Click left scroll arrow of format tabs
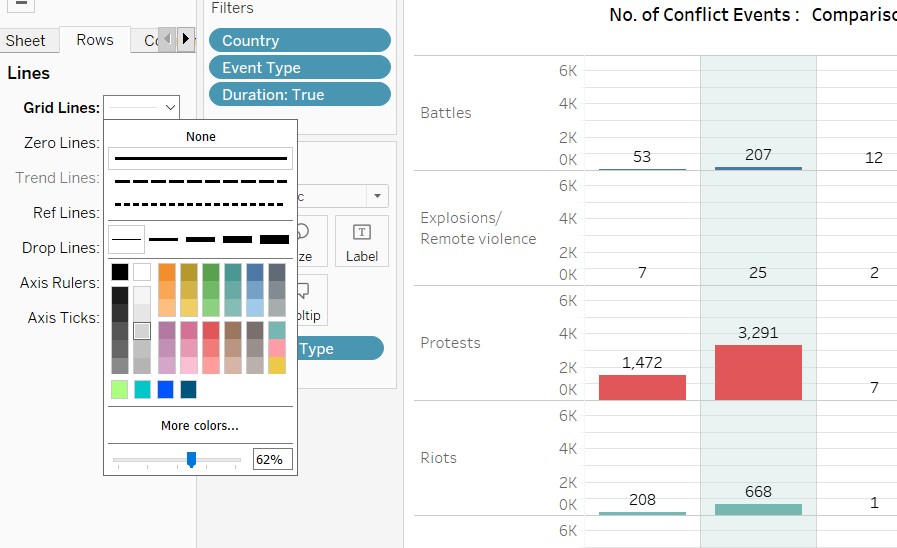Viewport: 897px width, 548px height. pos(167,39)
